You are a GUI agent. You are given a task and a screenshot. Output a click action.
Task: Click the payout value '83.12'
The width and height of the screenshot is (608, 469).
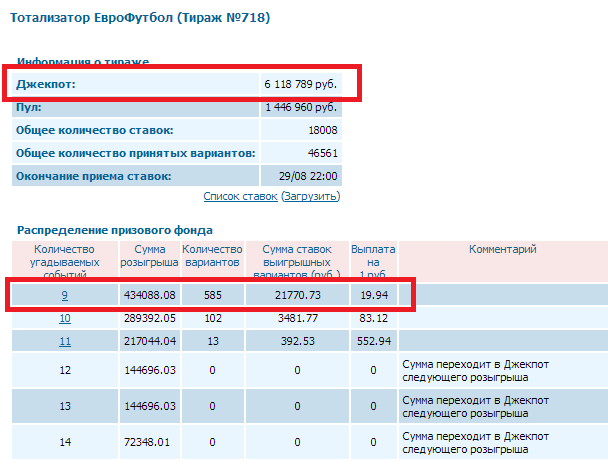point(373,318)
